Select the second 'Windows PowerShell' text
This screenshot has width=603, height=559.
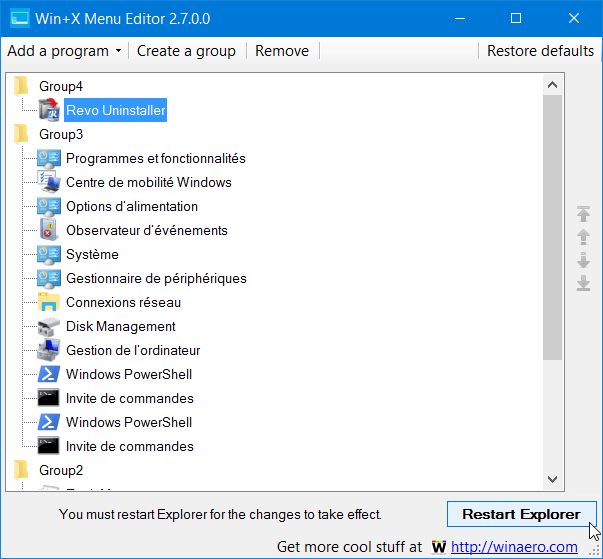[x=129, y=422]
